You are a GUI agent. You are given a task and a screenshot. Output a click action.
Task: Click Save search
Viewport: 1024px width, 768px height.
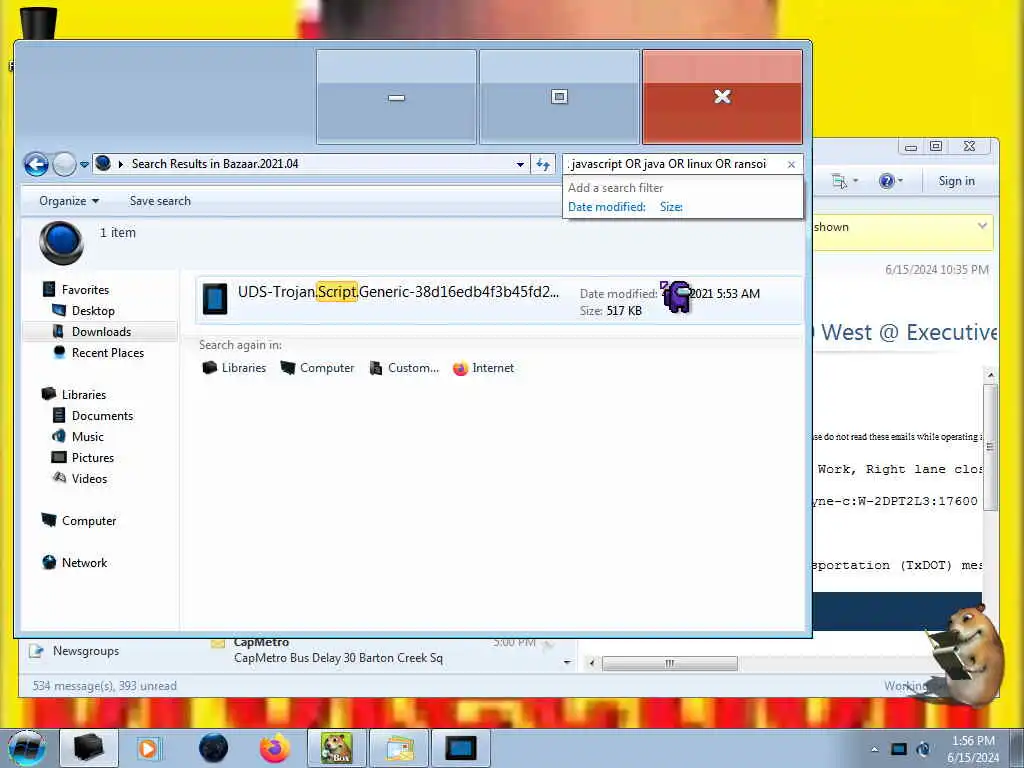[x=160, y=201]
